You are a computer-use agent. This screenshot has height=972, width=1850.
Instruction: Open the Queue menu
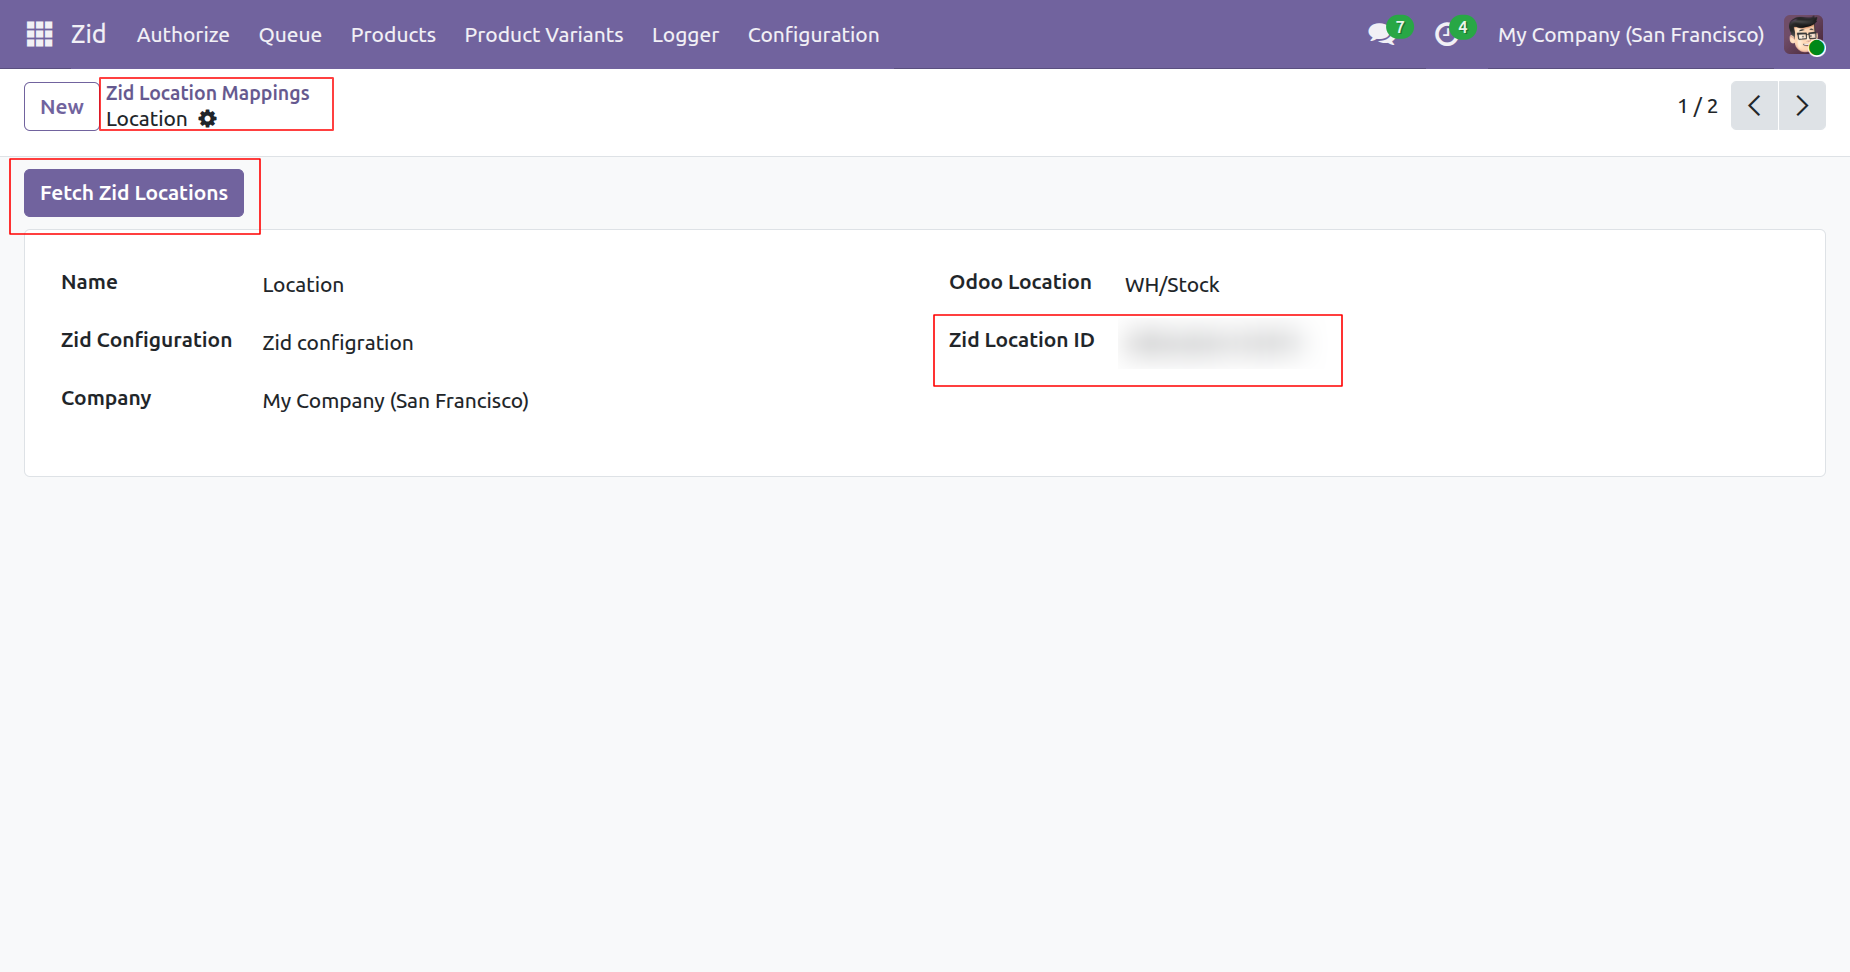tap(290, 35)
